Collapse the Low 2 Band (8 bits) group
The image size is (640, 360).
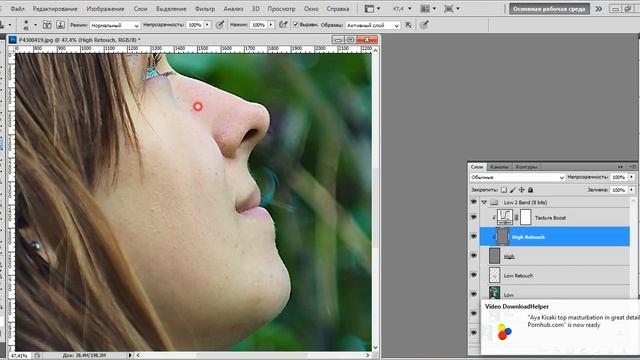484,202
